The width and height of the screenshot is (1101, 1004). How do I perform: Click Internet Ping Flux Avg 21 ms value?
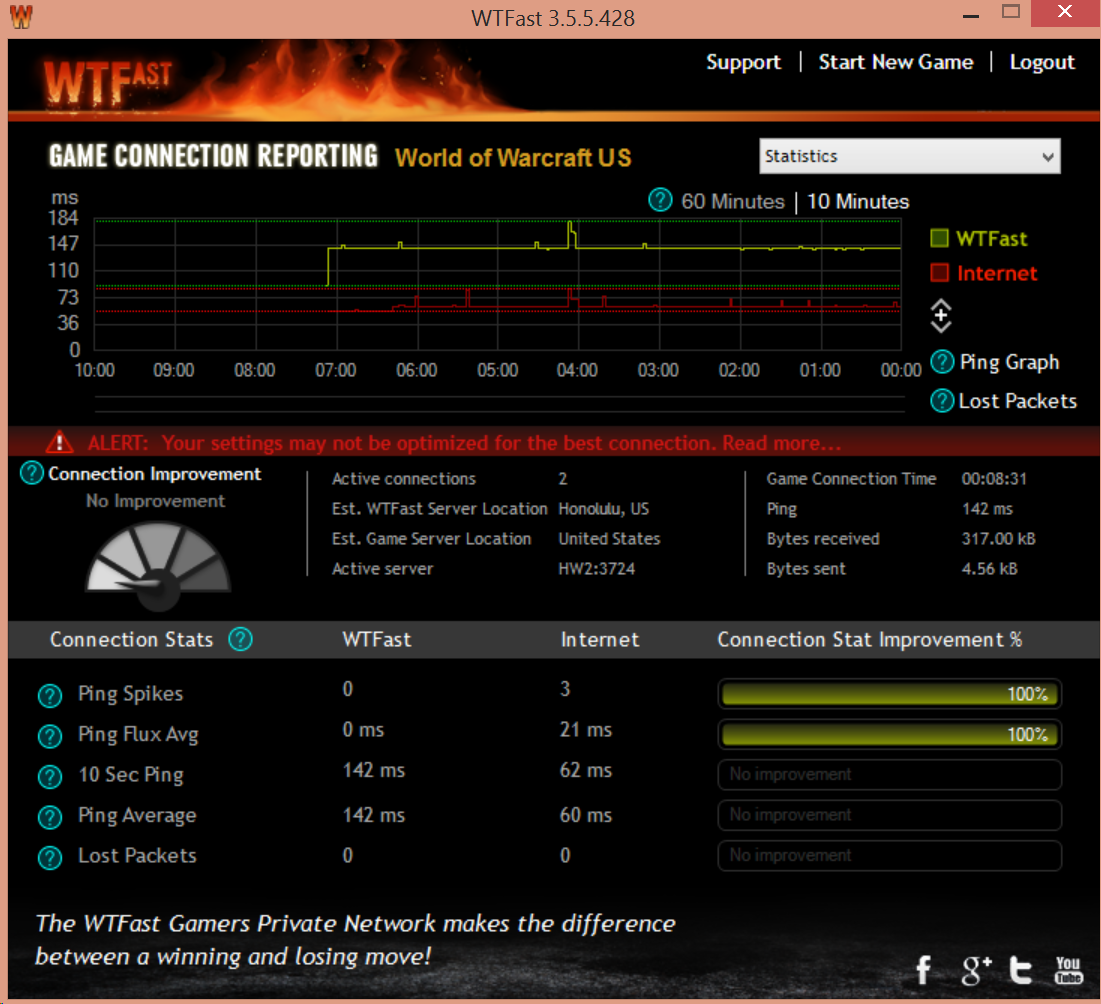(586, 730)
